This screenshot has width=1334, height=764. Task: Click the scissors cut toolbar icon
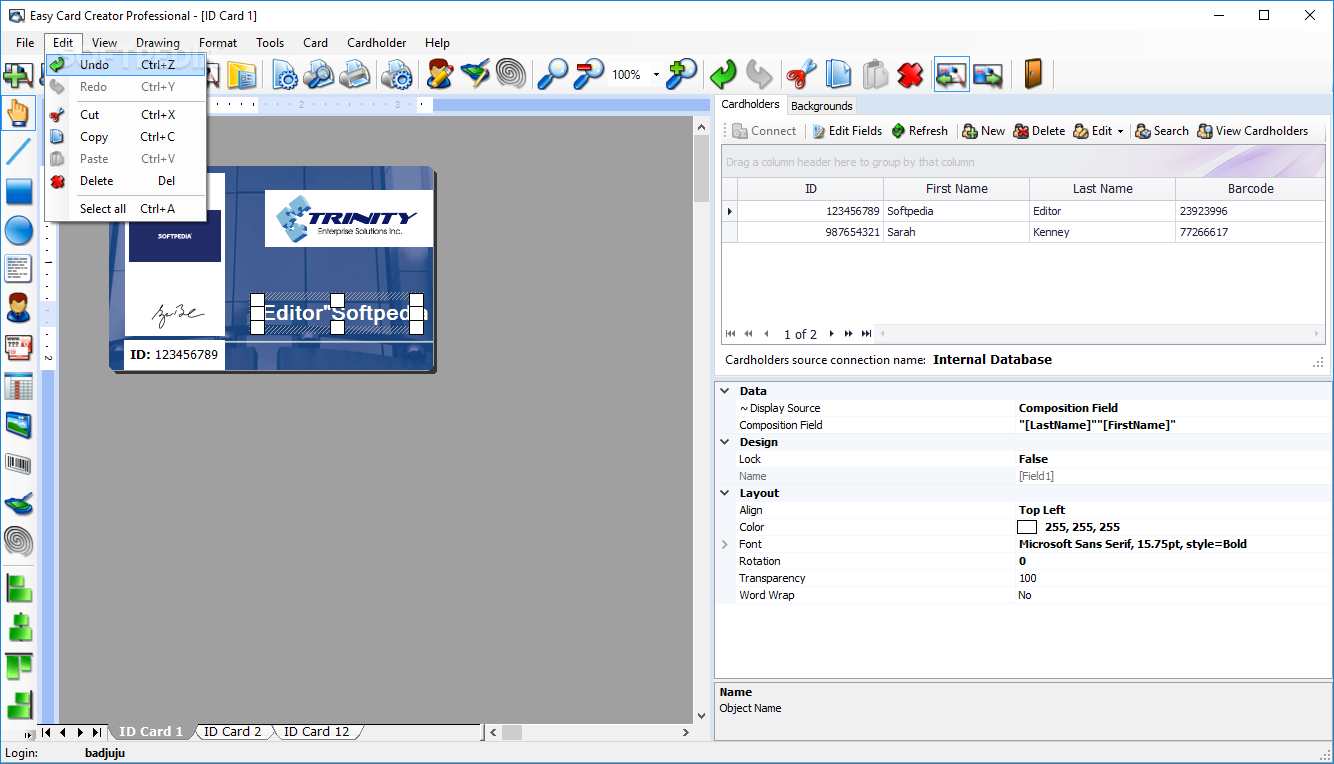tap(801, 75)
